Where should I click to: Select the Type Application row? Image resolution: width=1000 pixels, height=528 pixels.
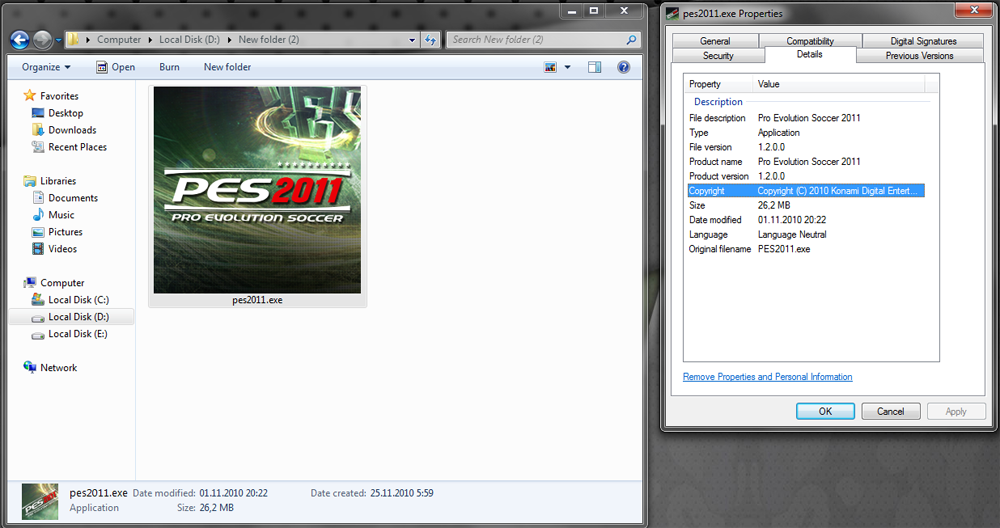(805, 133)
